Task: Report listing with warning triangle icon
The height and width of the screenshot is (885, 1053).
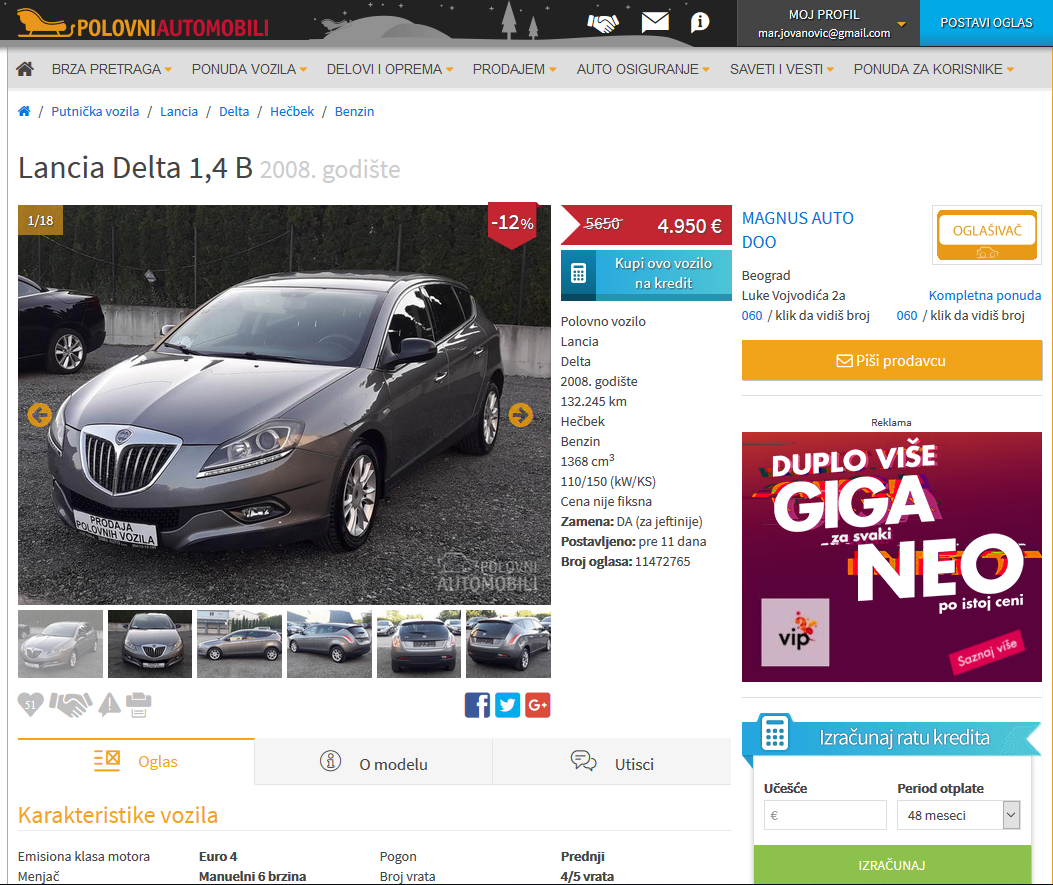Action: click(x=109, y=704)
